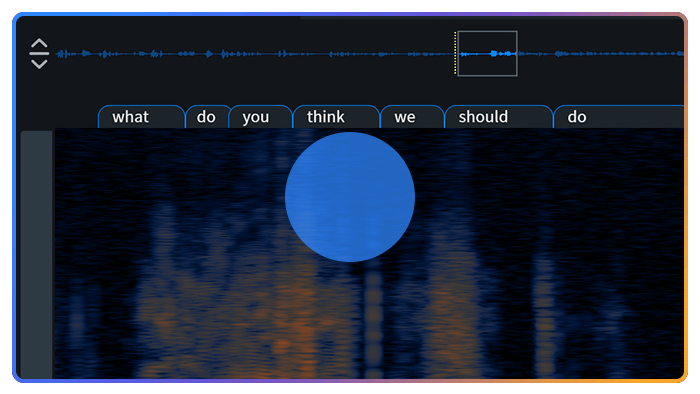Select the last "do" tag after "should"

[619, 117]
